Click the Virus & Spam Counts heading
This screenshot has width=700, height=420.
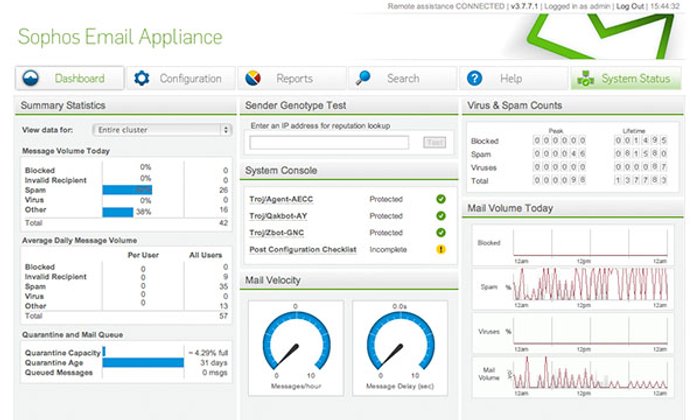514,105
